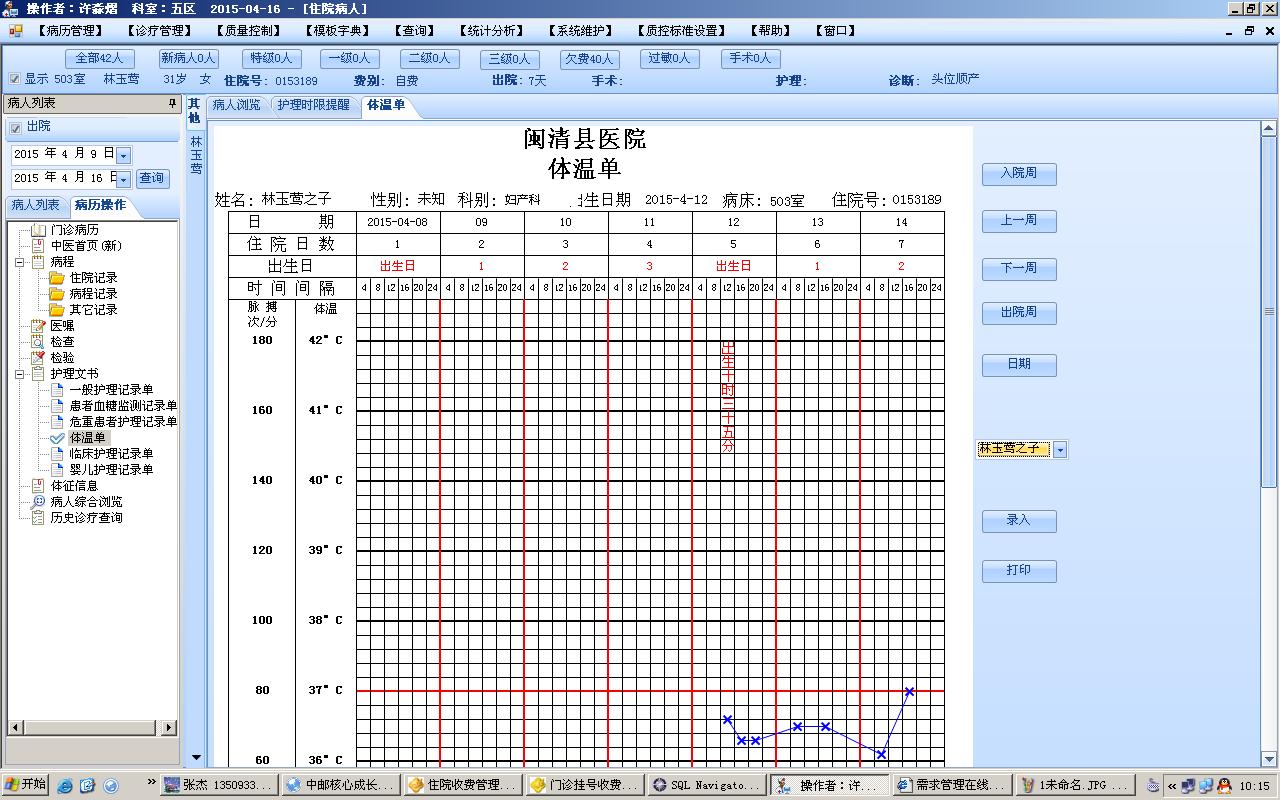Viewport: 1280px width, 800px height.
Task: Filter by 欠费40人 button
Action: coord(588,59)
